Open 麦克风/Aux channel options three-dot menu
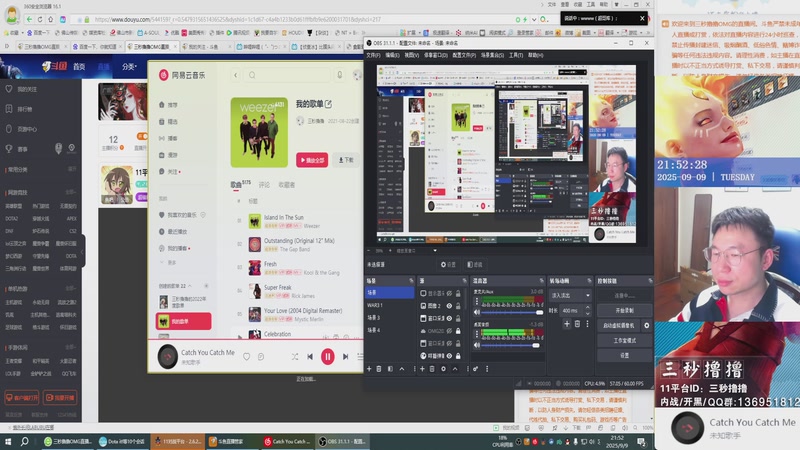Image resolution: width=800 pixels, height=450 pixels. pyautogui.click(x=477, y=302)
